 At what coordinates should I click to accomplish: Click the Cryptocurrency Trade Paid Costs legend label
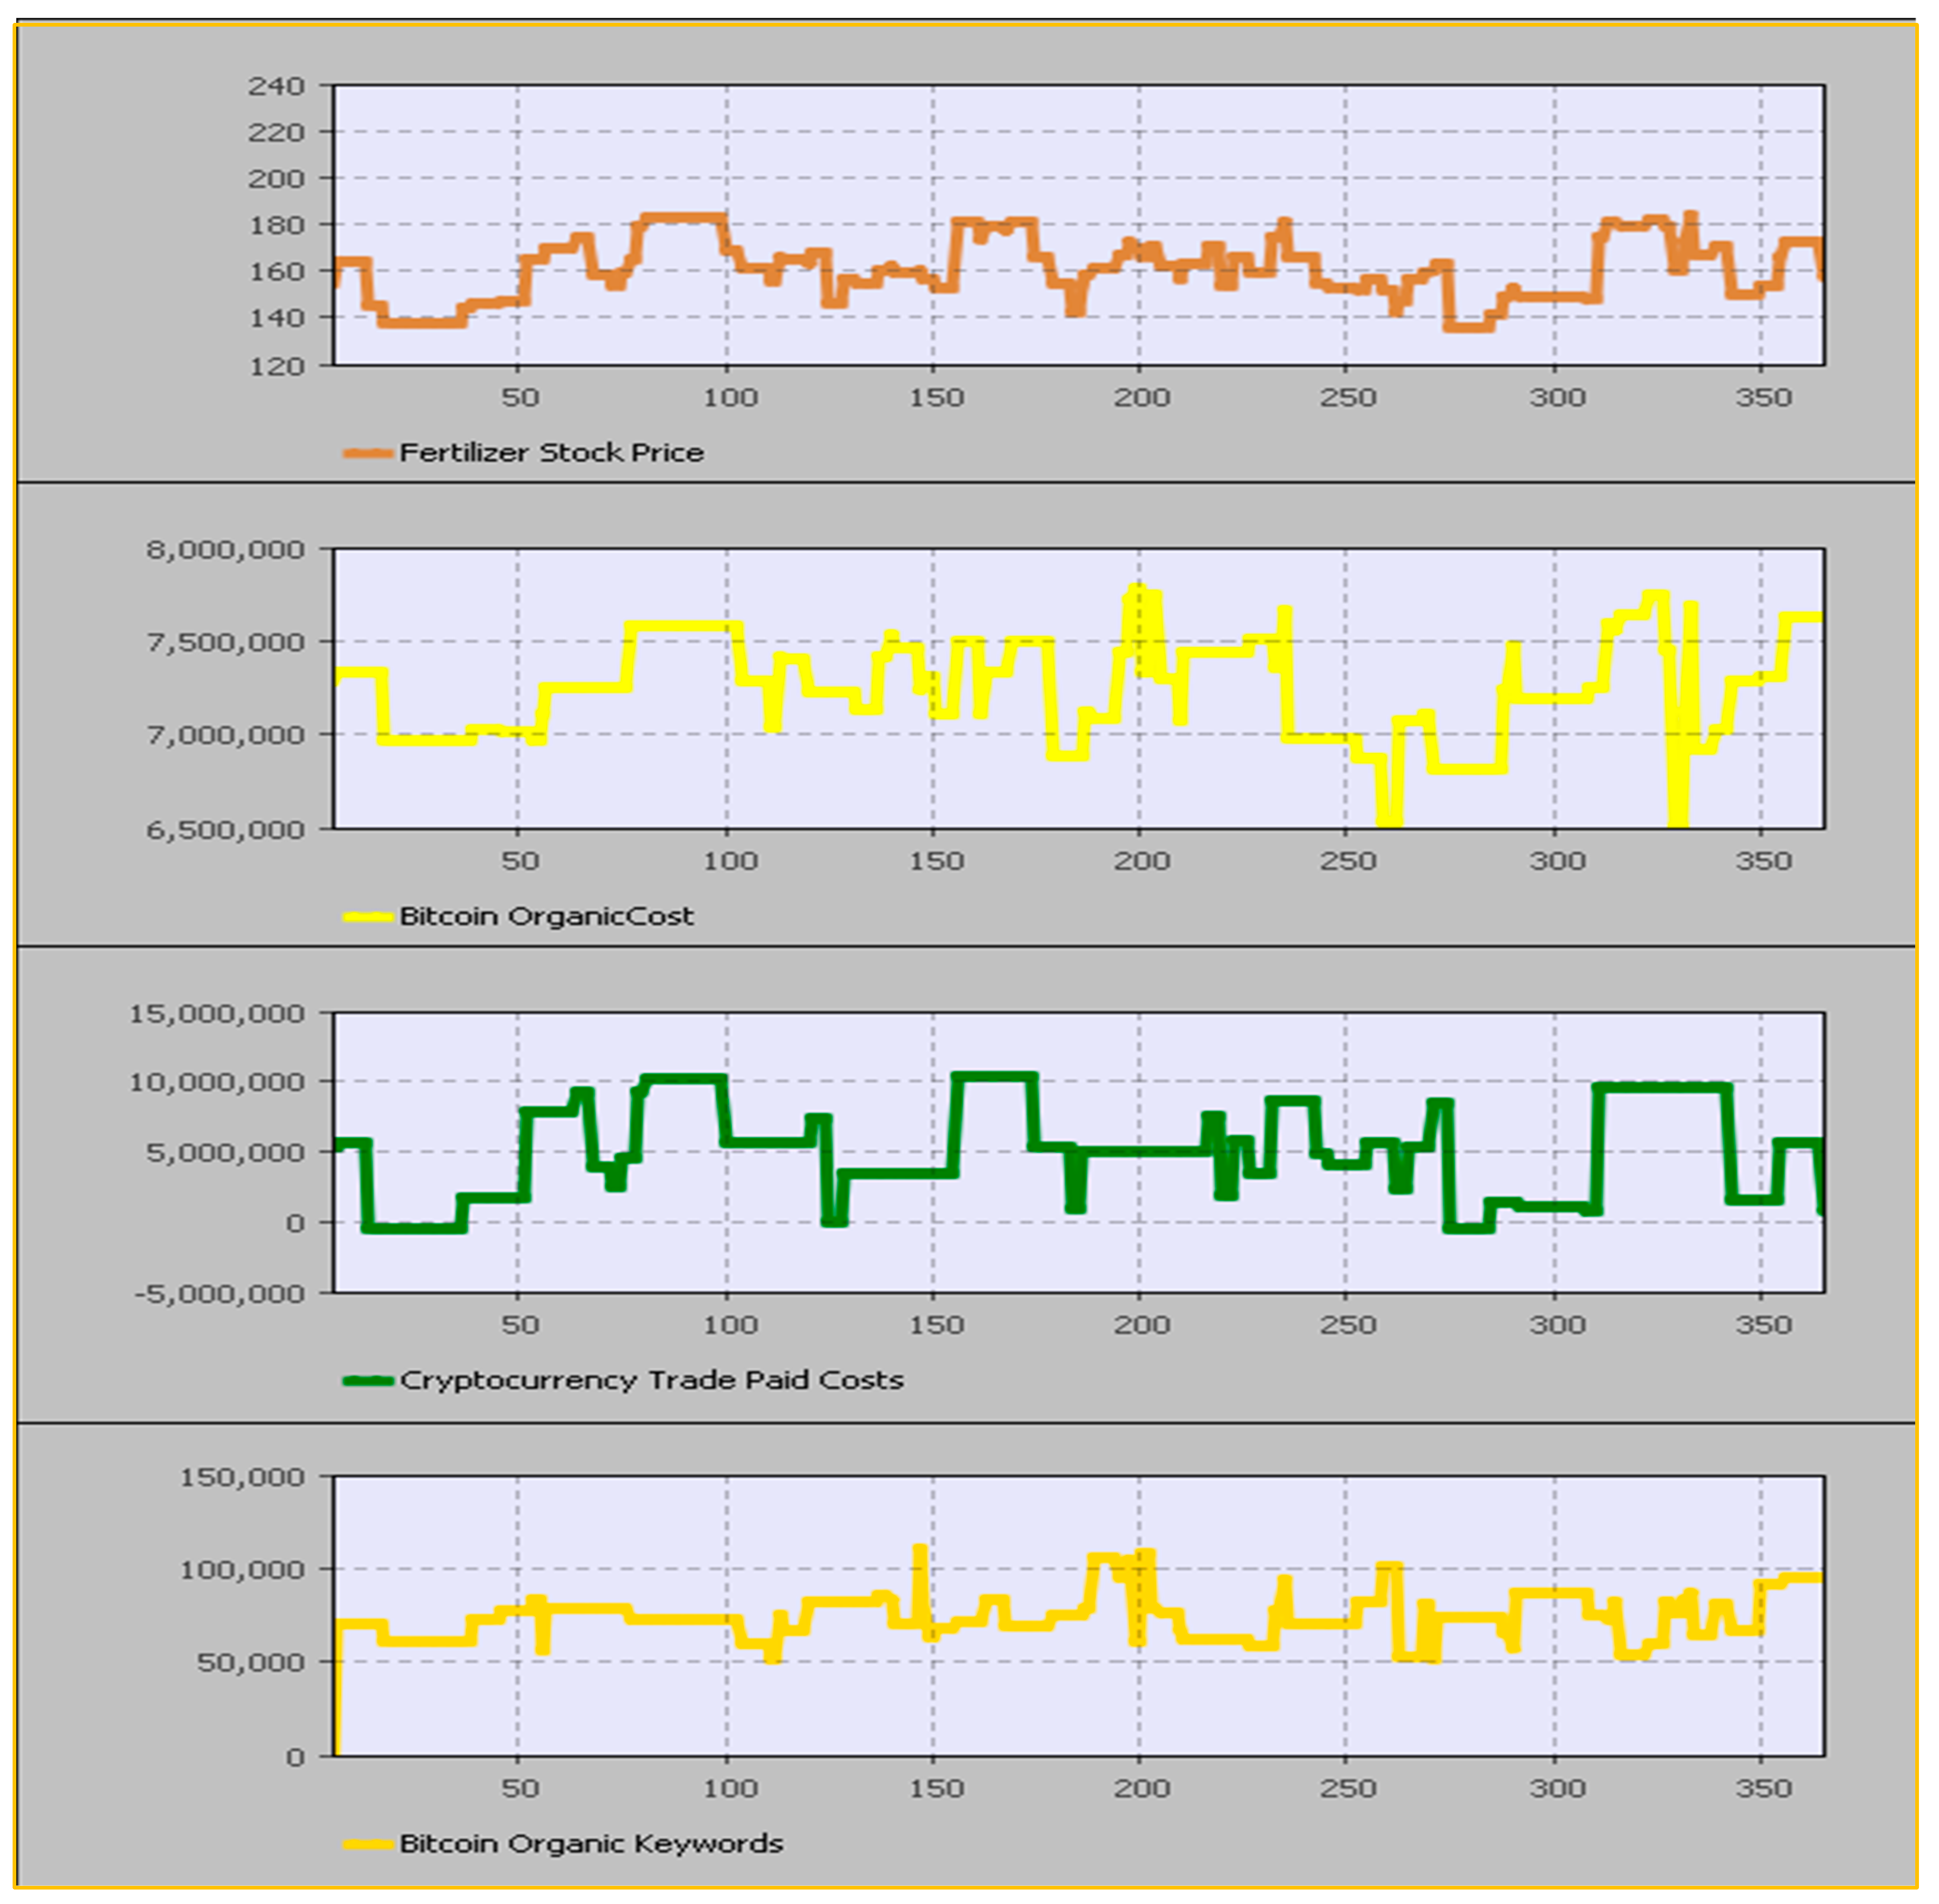(x=651, y=1380)
